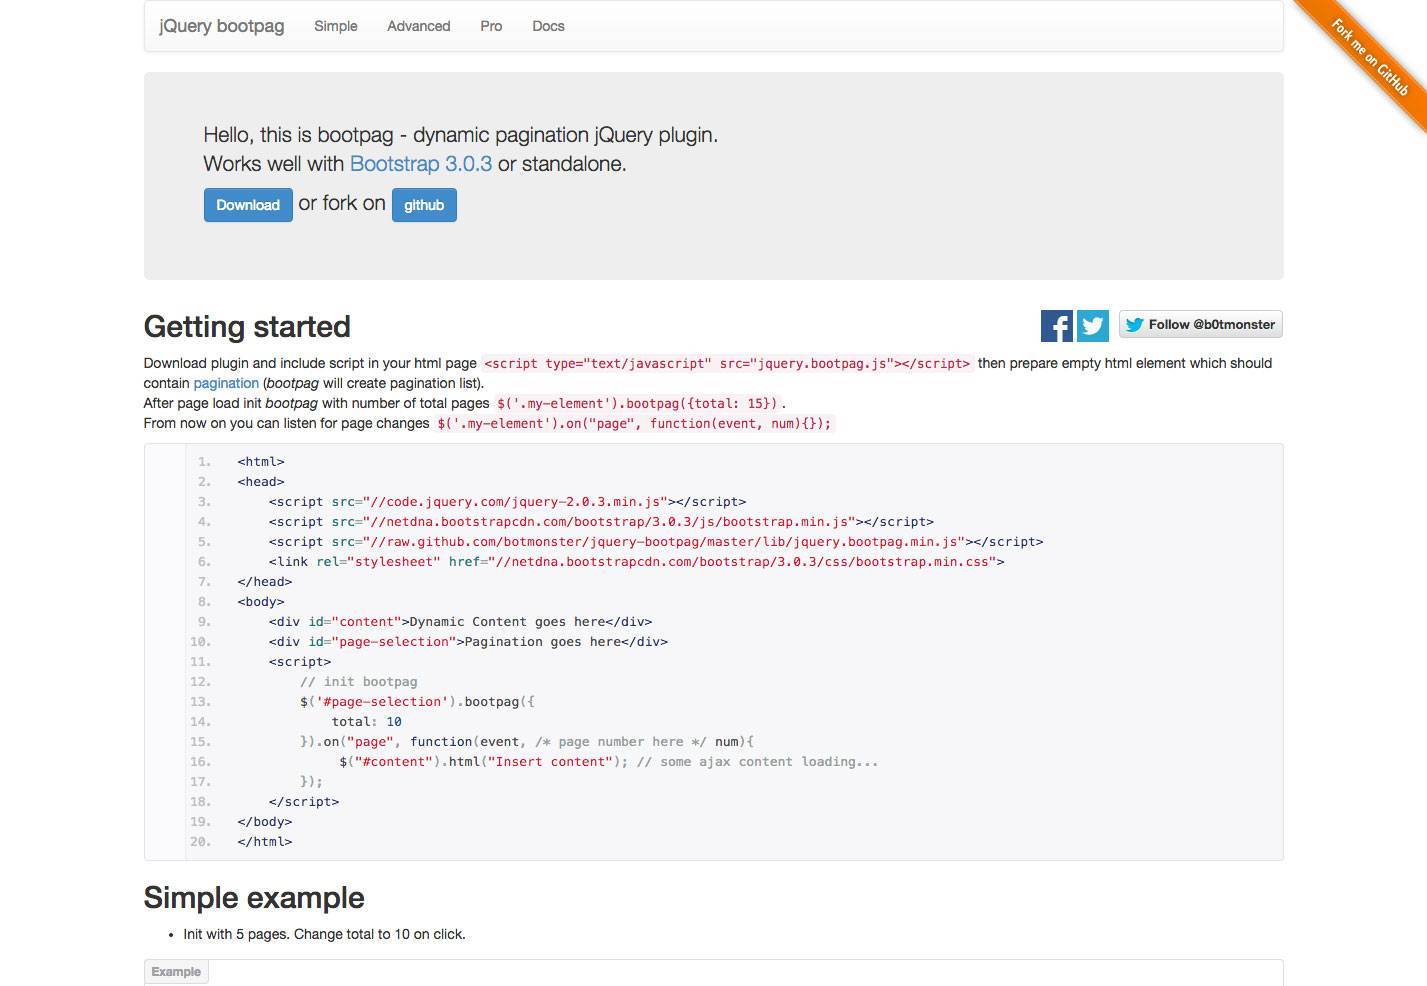Click the blue Download button

248,205
